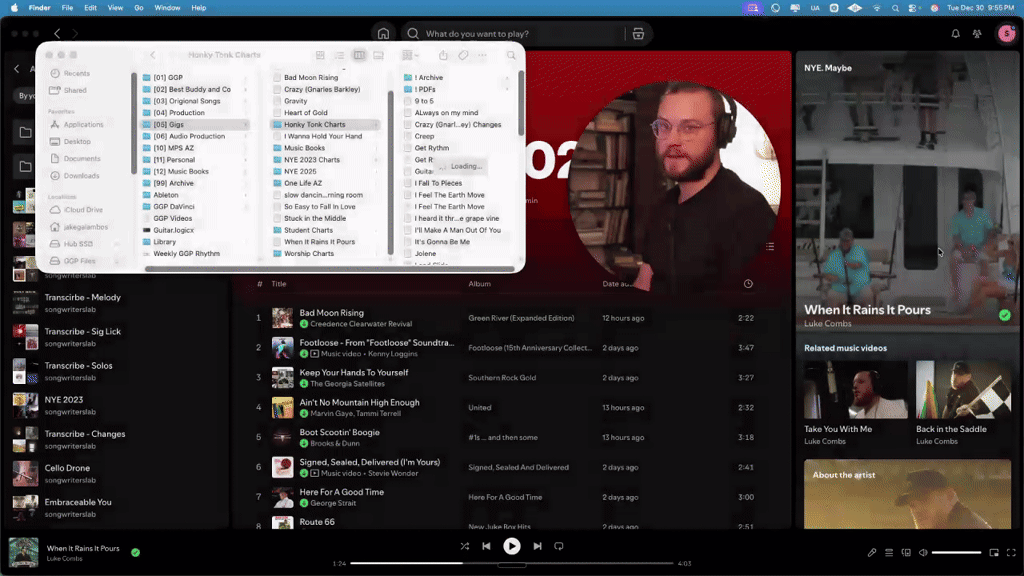Enter full screen player mode

point(1011,552)
